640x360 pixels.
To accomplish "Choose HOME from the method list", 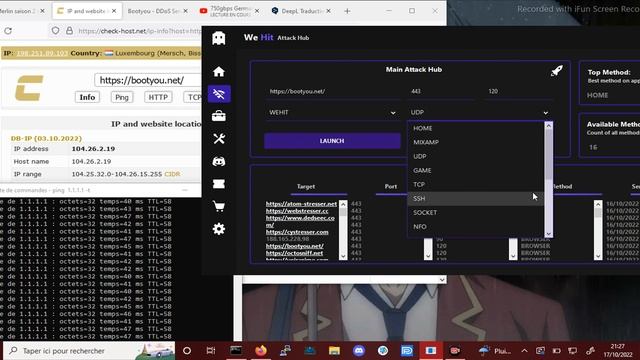I will tap(476, 128).
